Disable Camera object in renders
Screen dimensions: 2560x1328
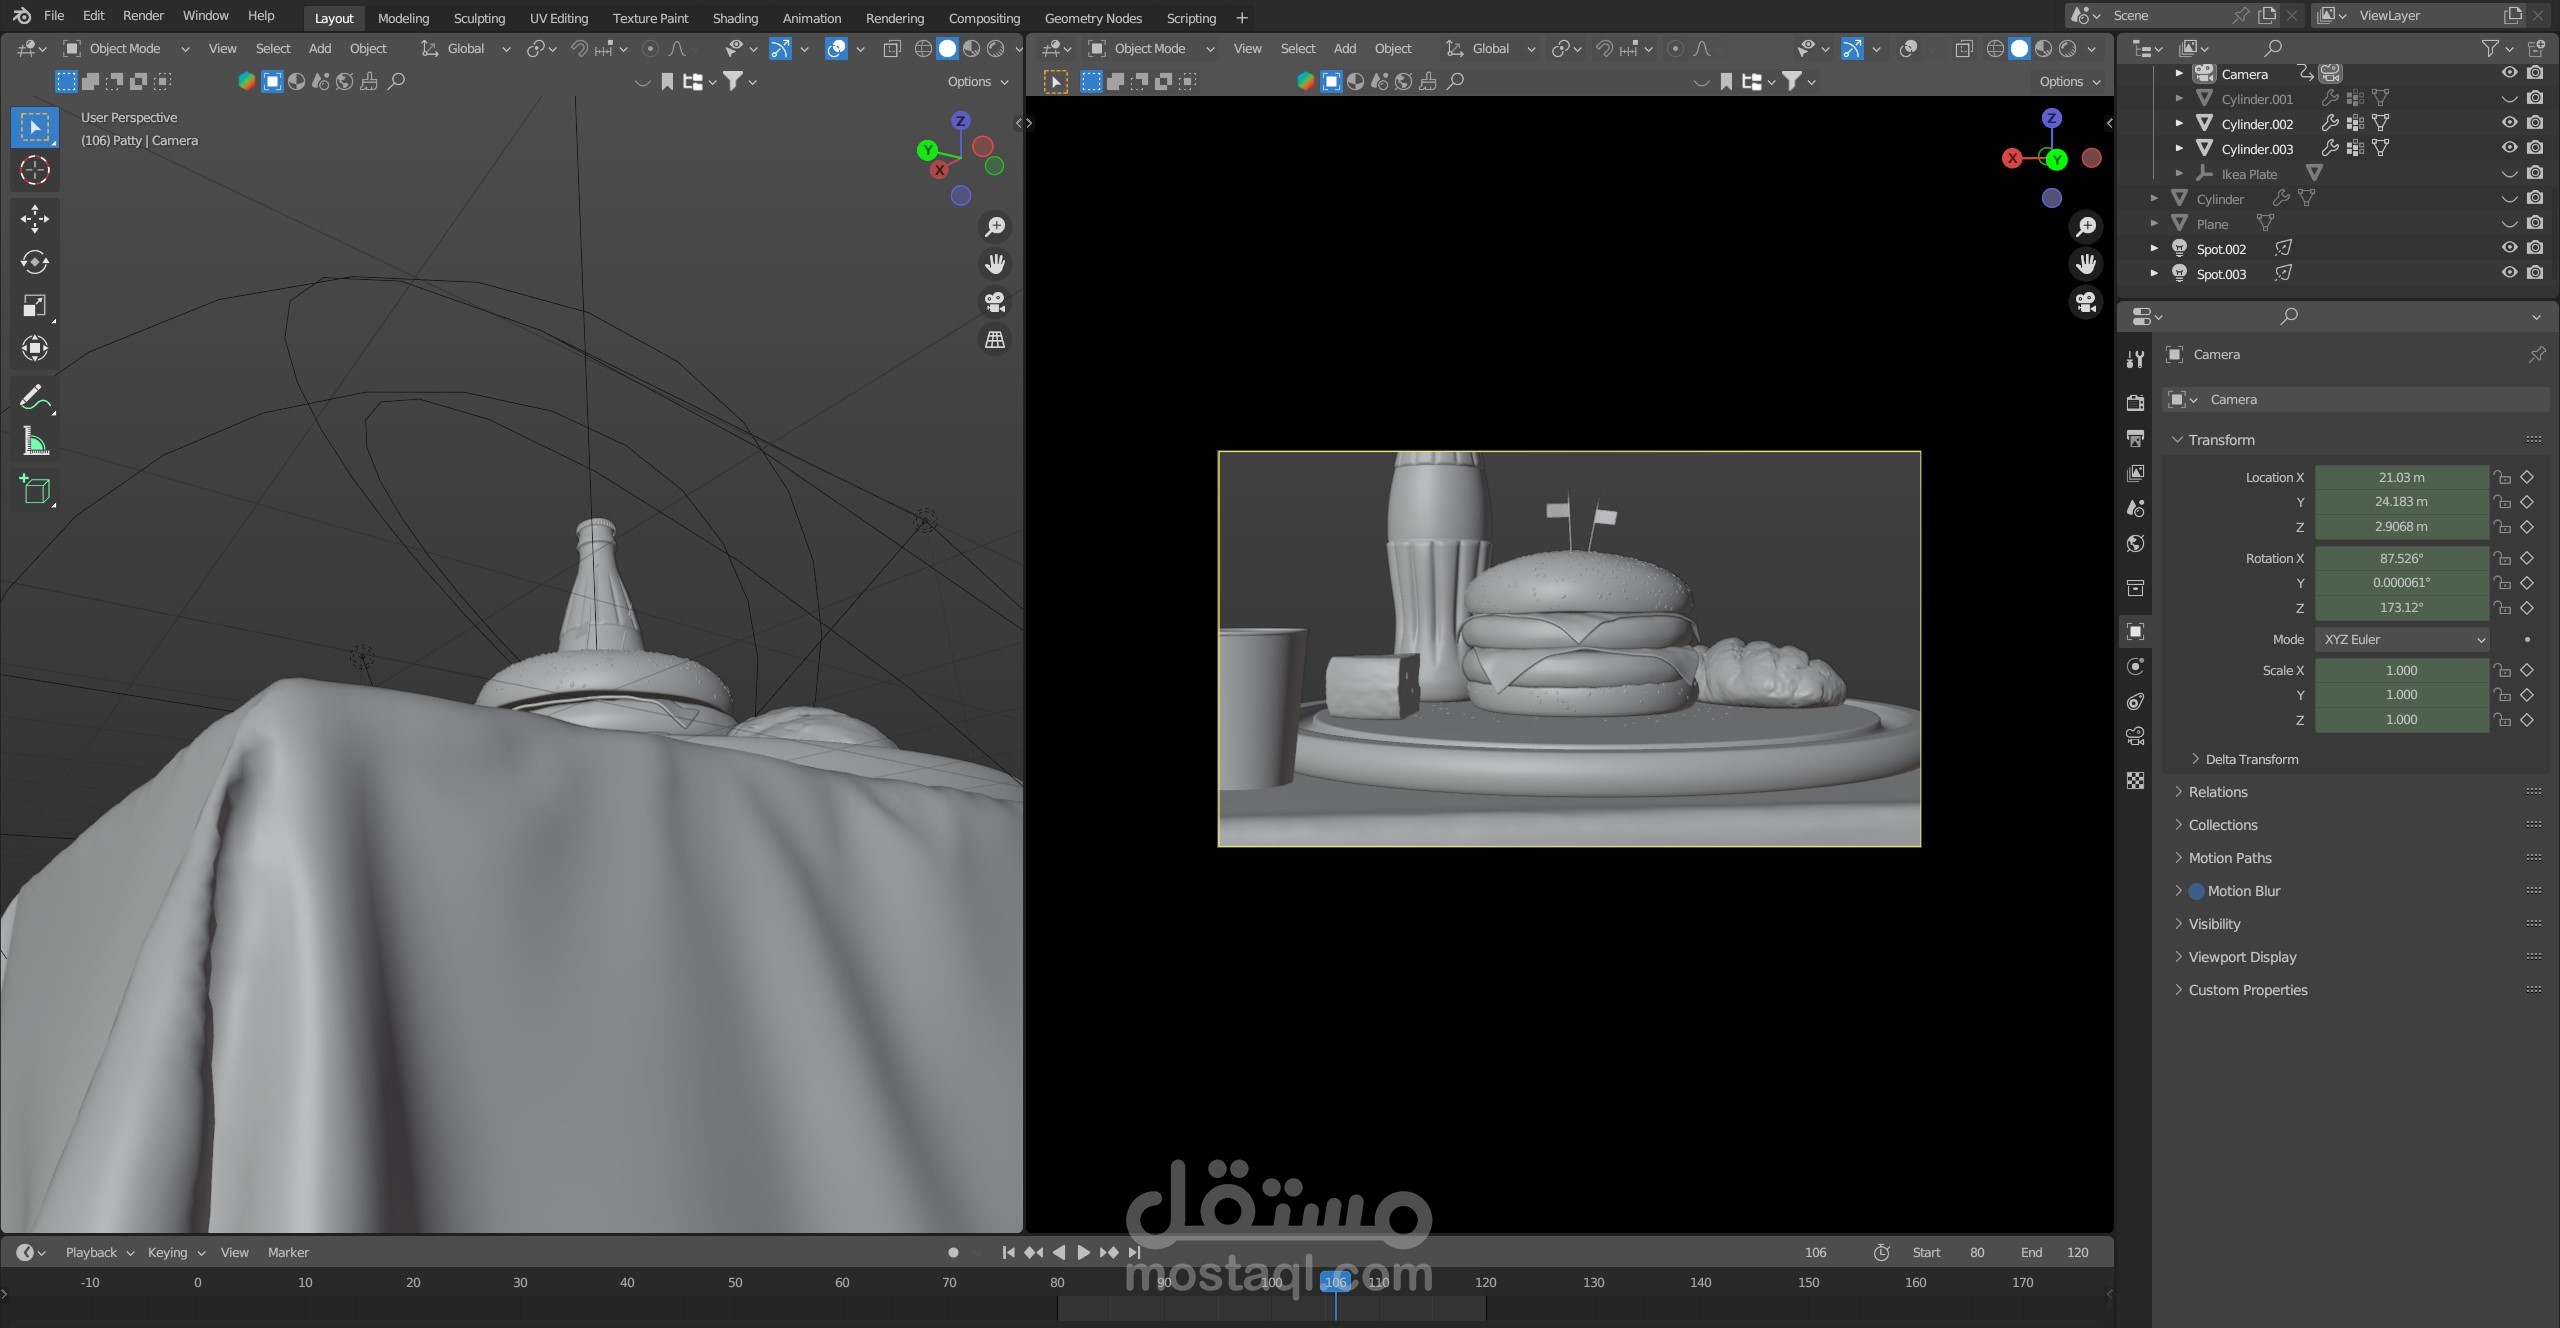tap(2535, 73)
